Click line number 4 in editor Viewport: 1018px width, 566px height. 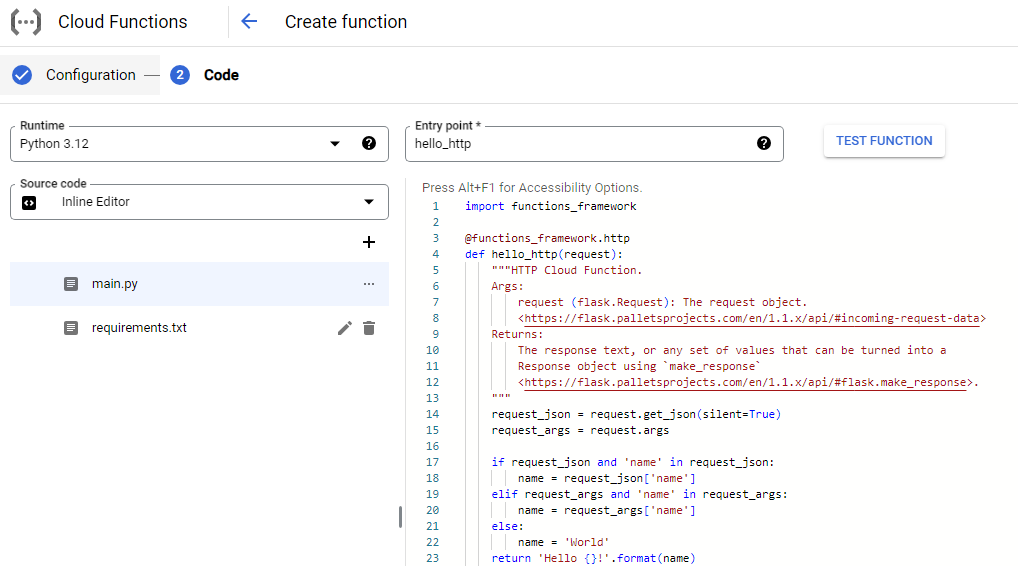[x=436, y=254]
